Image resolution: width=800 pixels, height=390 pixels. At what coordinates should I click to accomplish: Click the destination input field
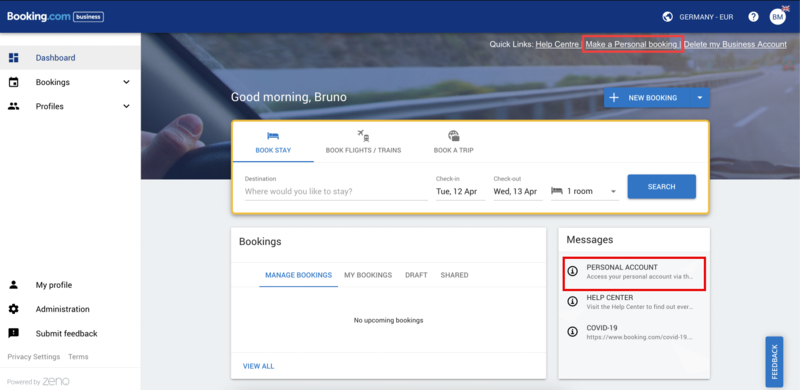(336, 191)
